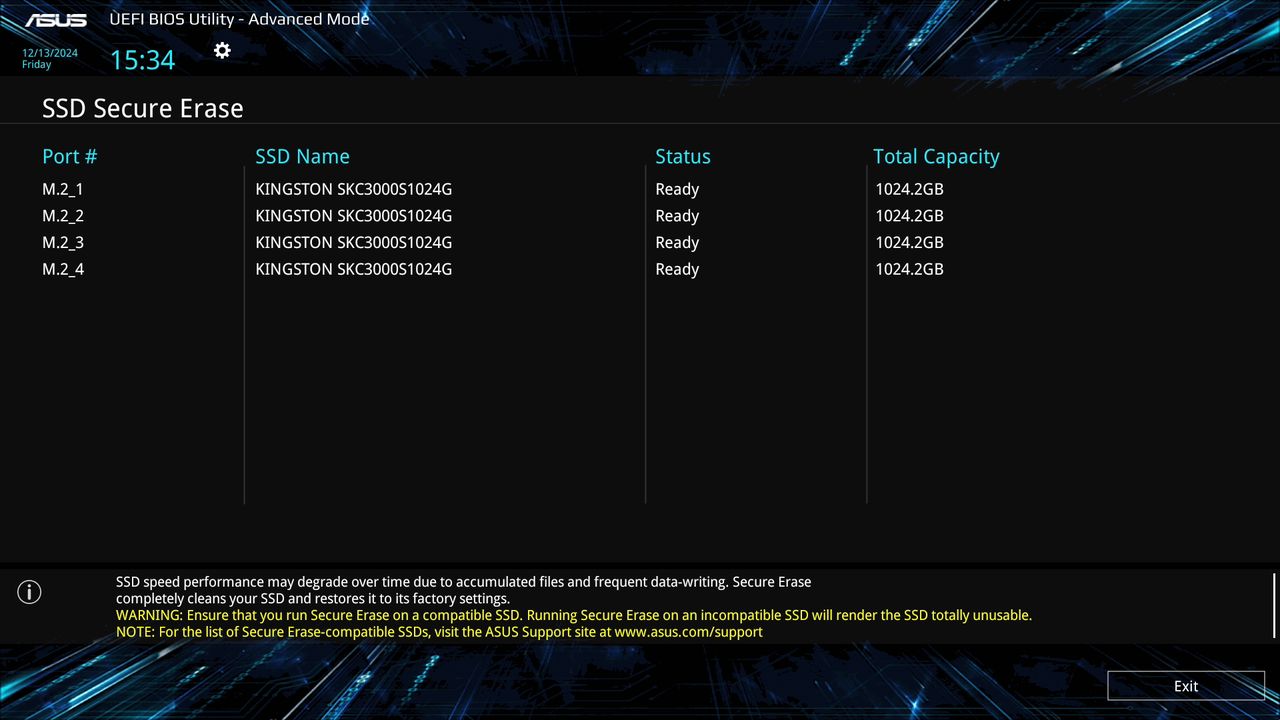
Task: Click the 15:34 clock display
Action: coord(142,60)
